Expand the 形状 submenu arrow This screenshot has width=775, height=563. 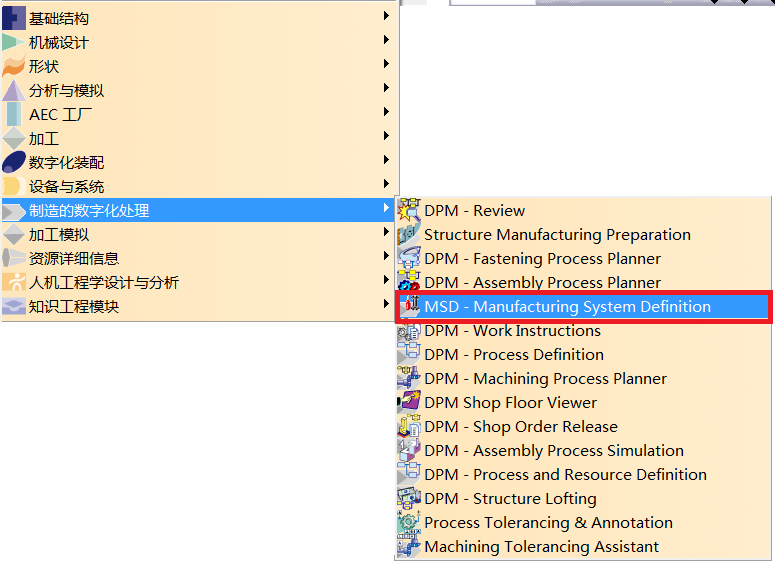click(x=386, y=64)
